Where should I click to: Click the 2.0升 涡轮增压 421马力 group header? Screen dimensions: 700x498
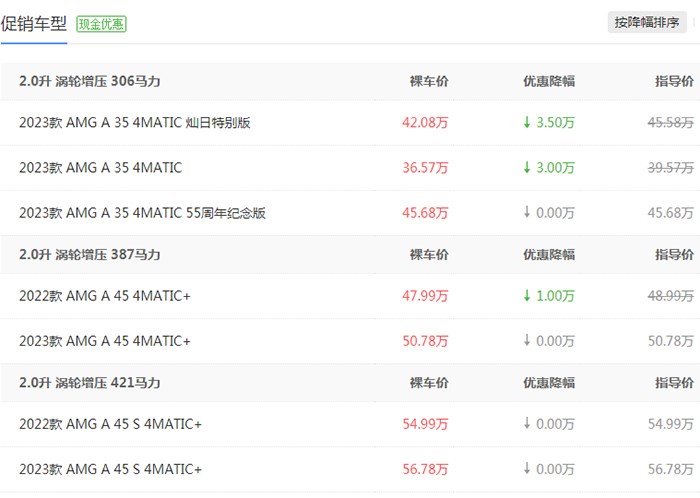(x=90, y=382)
